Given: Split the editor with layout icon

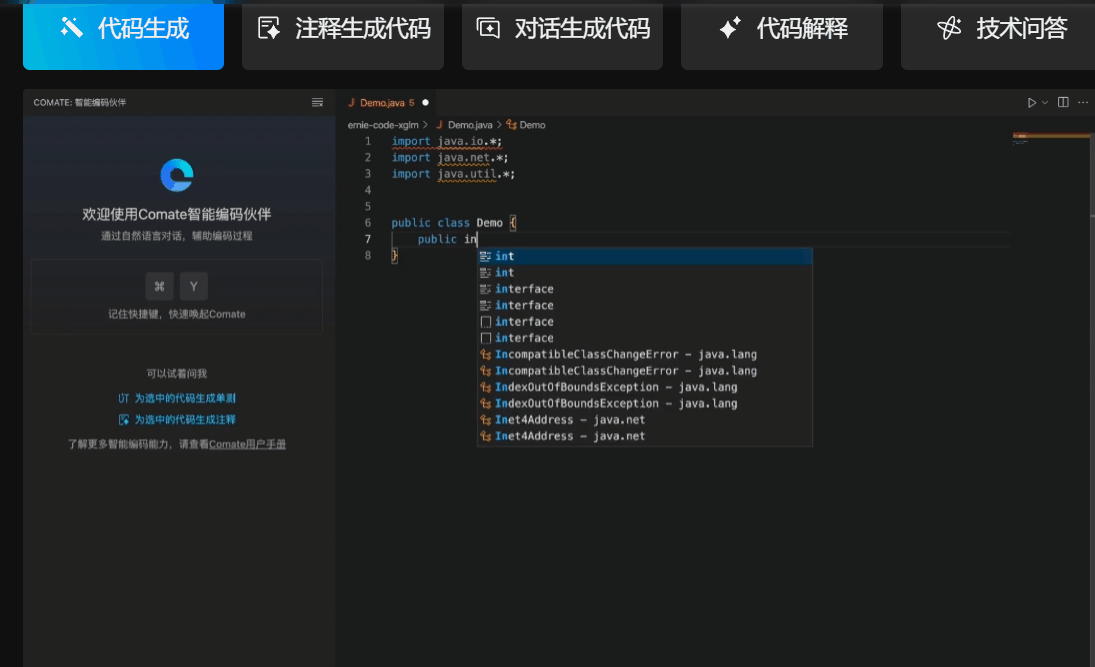Looking at the screenshot, I should (1063, 102).
